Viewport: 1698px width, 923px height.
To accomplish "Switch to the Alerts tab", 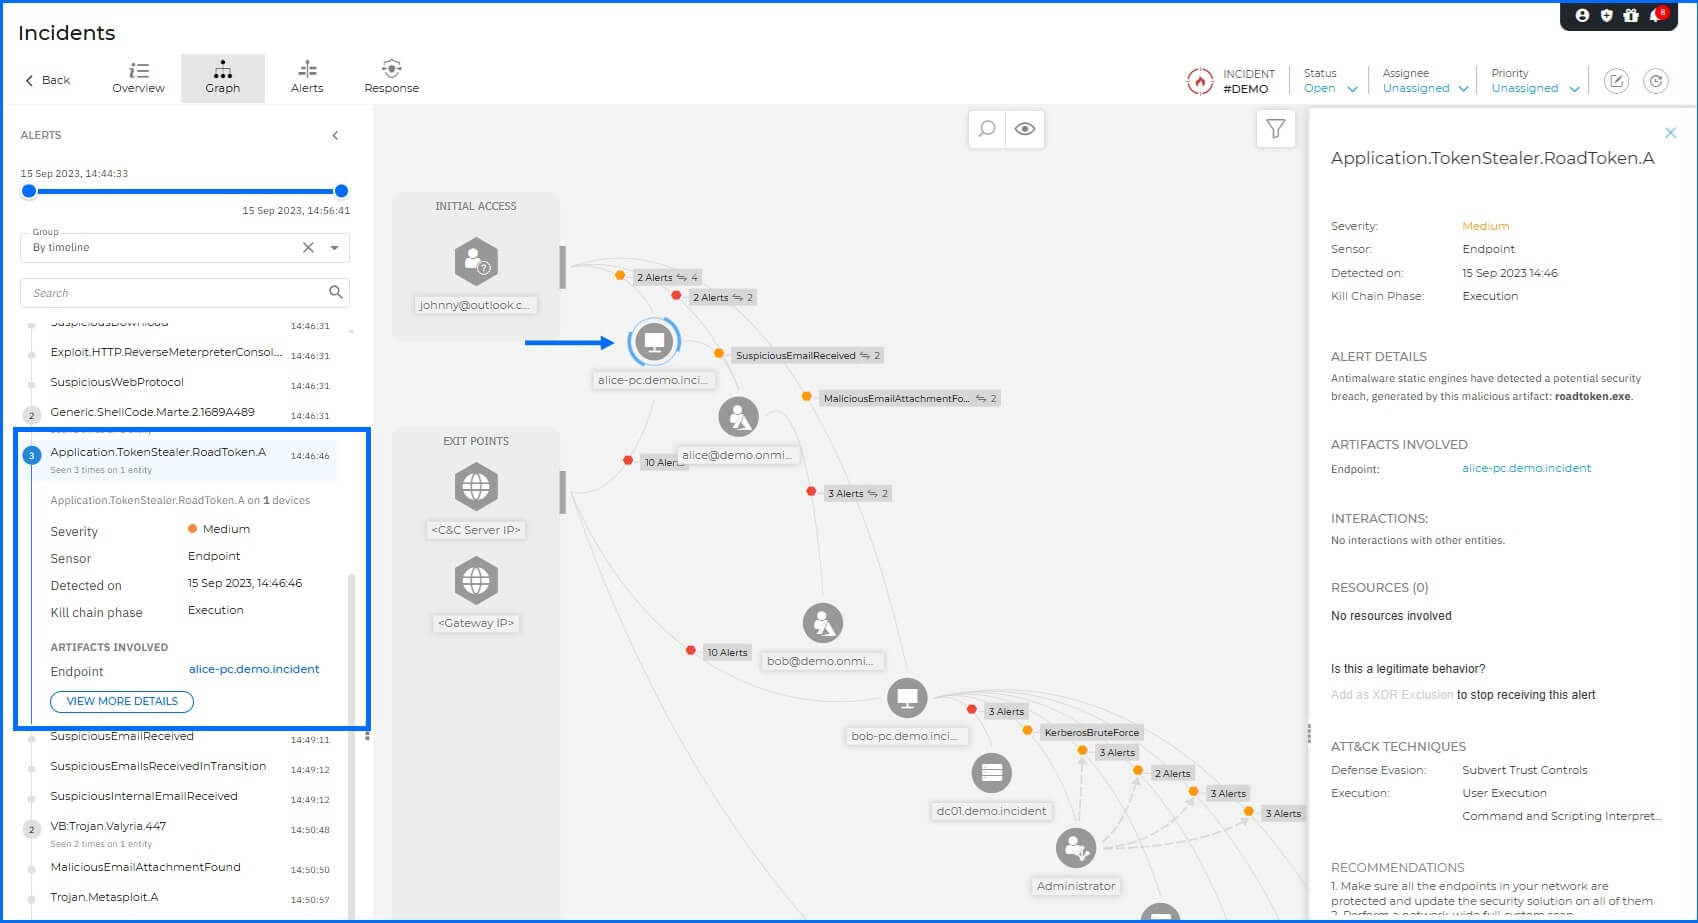I will click(307, 77).
